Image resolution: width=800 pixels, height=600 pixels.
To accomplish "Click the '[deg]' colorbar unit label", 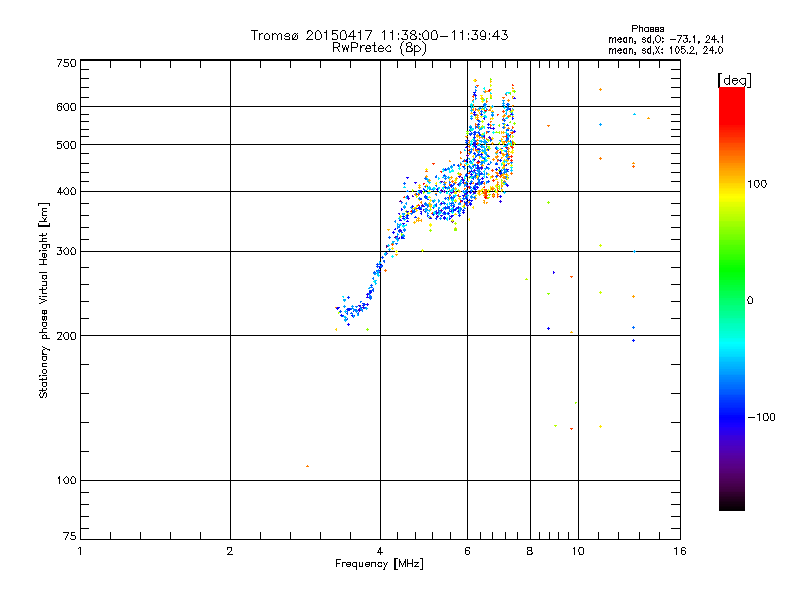I will point(734,80).
